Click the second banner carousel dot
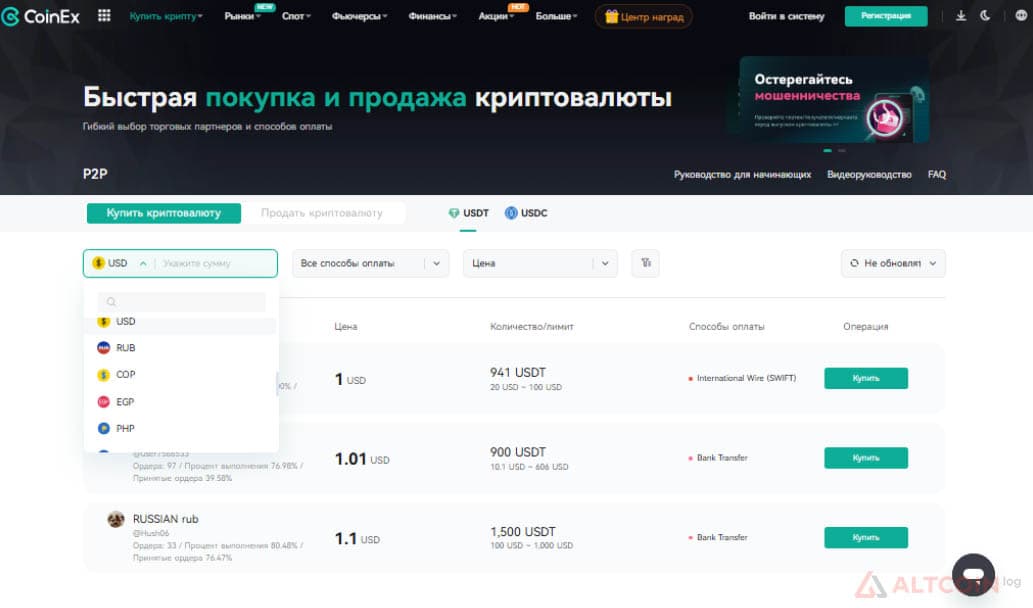 click(x=841, y=151)
